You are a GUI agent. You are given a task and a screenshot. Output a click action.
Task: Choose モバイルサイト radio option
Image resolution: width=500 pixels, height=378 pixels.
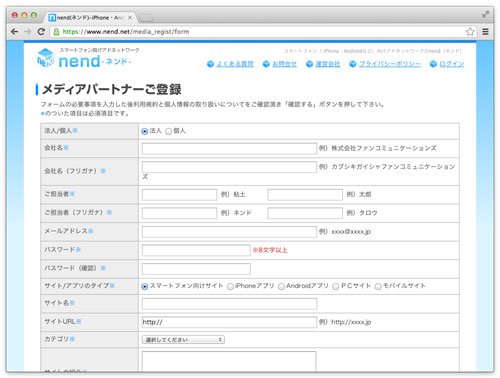point(378,286)
